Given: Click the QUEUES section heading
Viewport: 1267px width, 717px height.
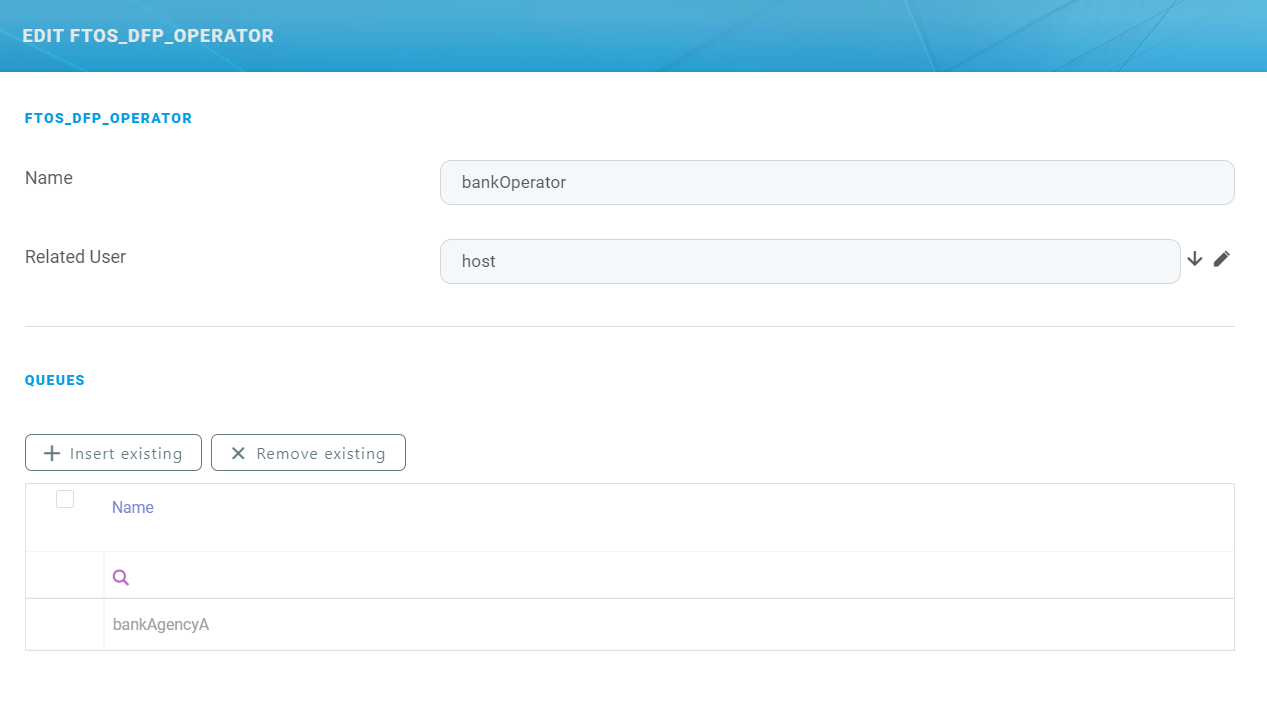Looking at the screenshot, I should point(55,380).
